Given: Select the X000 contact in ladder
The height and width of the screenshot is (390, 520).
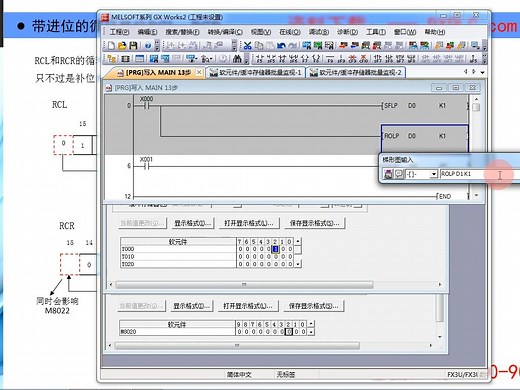Looking at the screenshot, I should (x=146, y=105).
